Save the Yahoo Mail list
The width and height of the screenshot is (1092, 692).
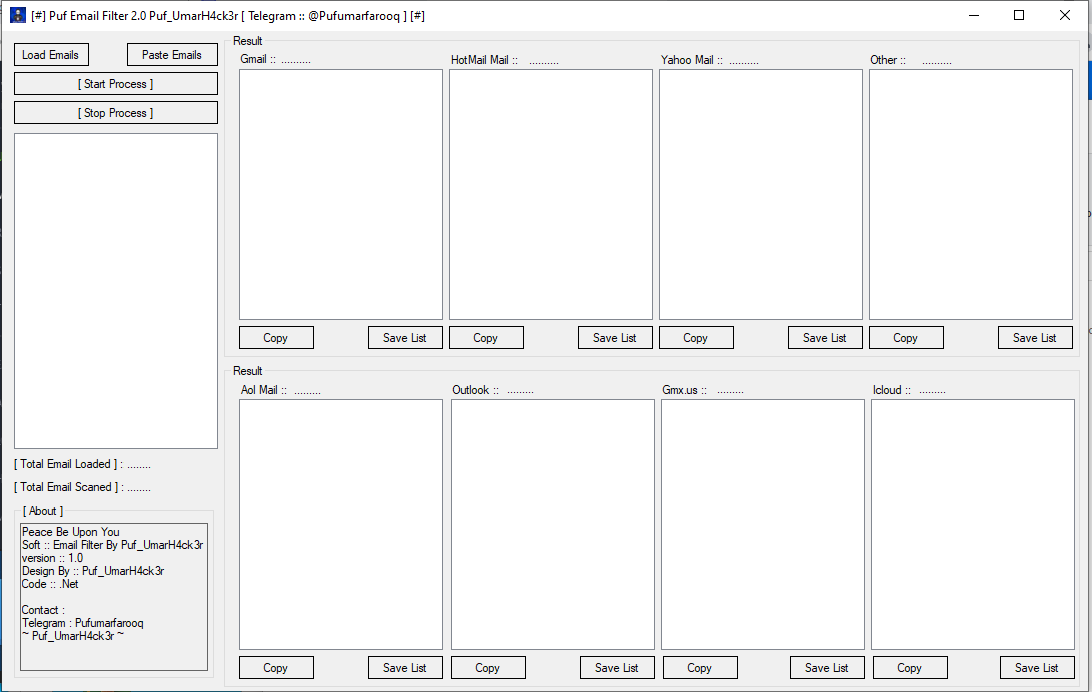click(825, 338)
